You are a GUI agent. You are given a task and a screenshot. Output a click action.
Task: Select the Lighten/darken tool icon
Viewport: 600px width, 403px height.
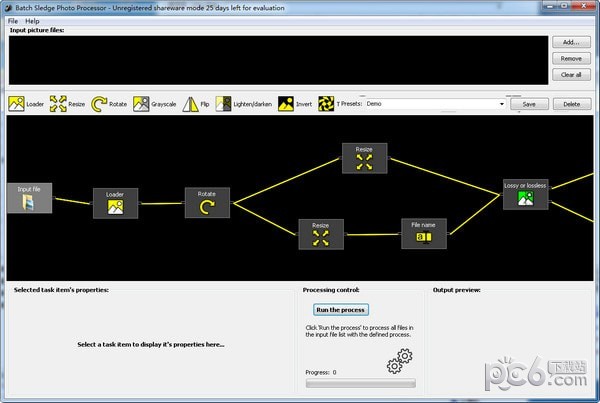point(223,104)
